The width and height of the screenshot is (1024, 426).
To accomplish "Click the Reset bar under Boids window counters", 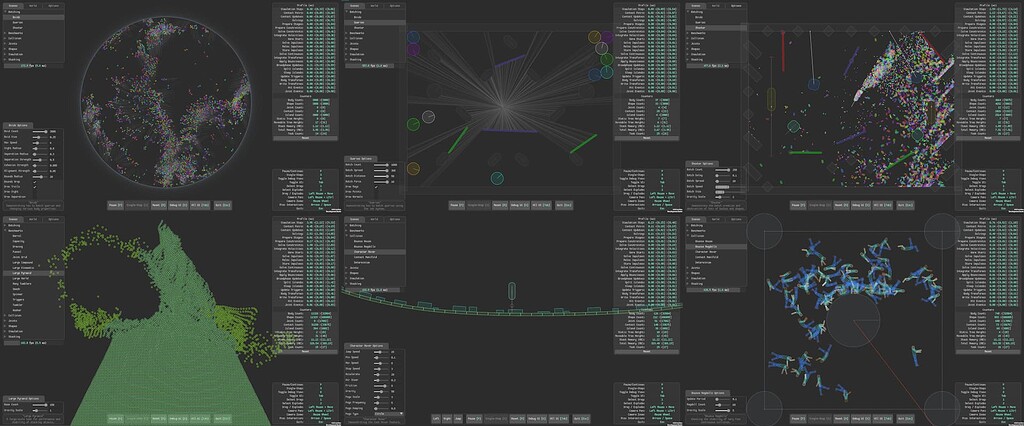I will (305, 139).
